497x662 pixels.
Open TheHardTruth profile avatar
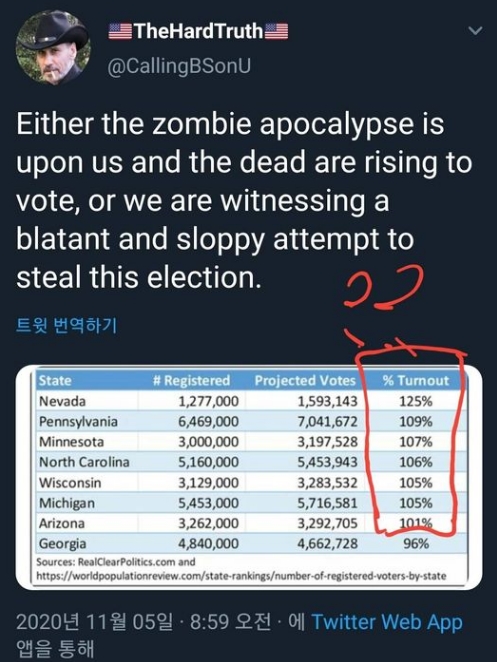tap(53, 48)
